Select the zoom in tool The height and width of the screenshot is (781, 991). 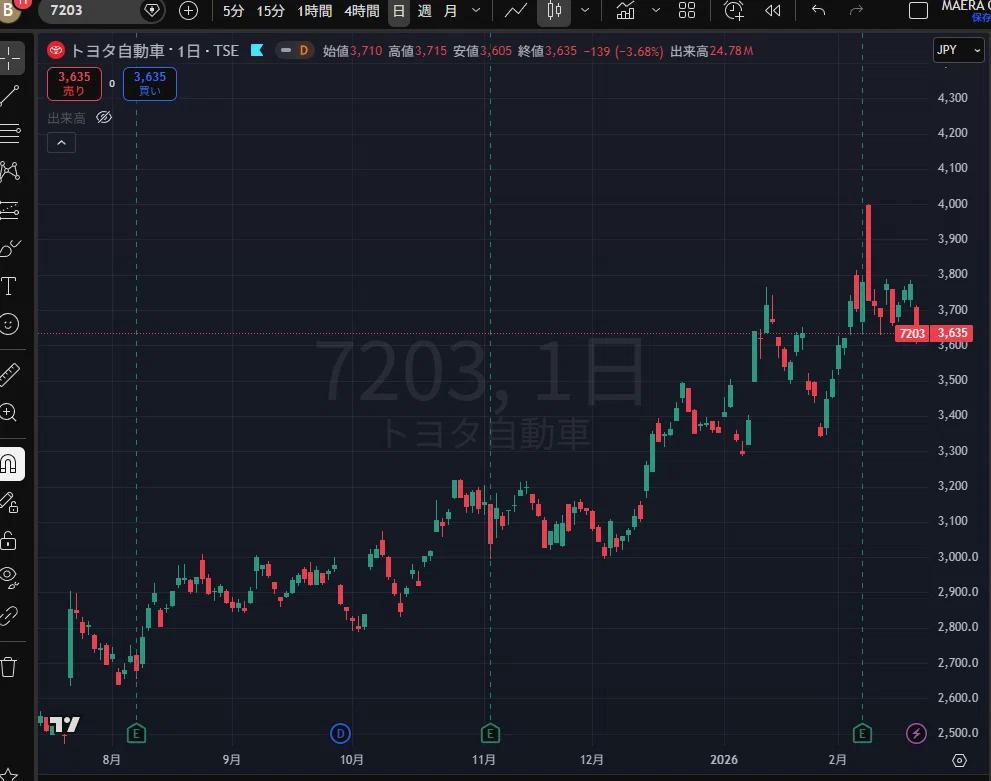pos(9,413)
